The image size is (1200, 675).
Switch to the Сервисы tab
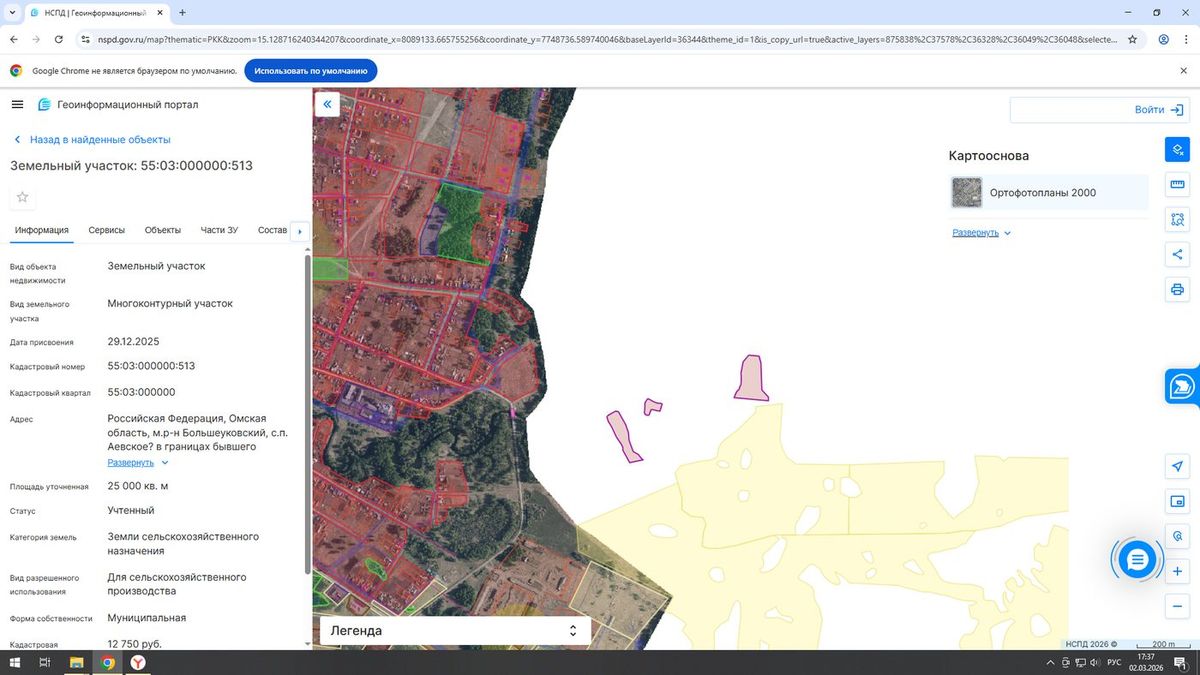coord(107,230)
